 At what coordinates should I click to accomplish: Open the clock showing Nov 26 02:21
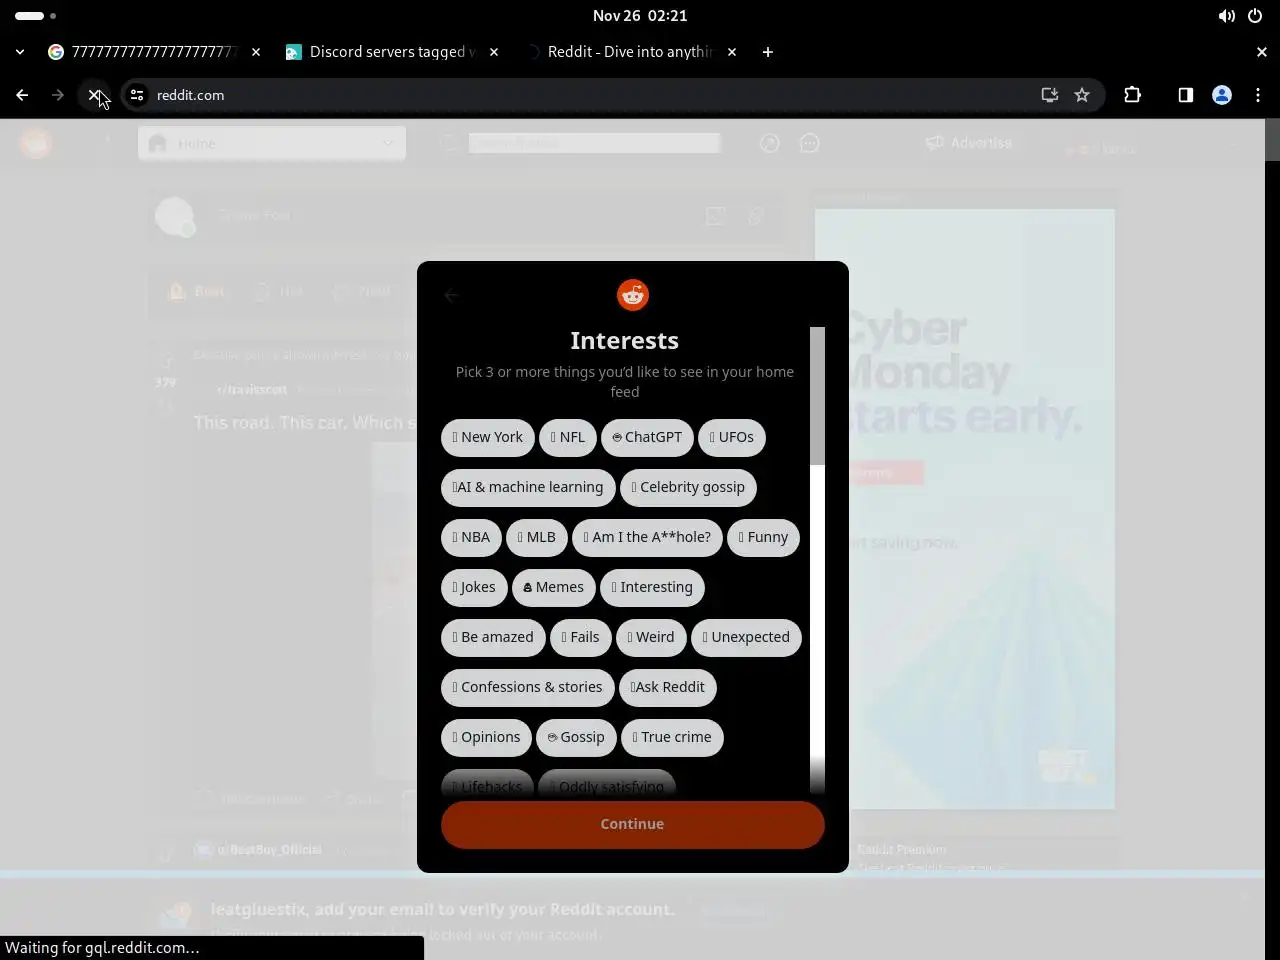639,16
